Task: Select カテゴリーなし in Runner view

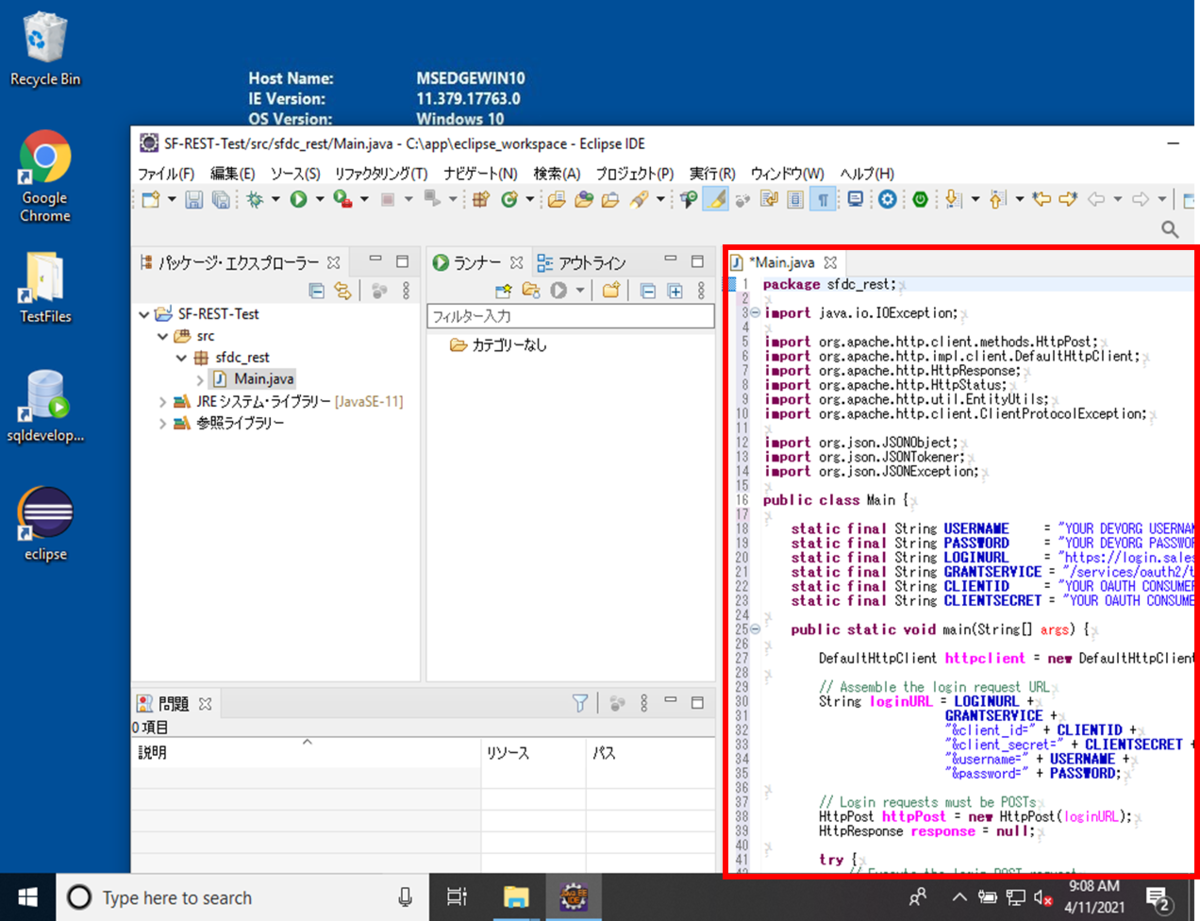Action: (x=499, y=346)
